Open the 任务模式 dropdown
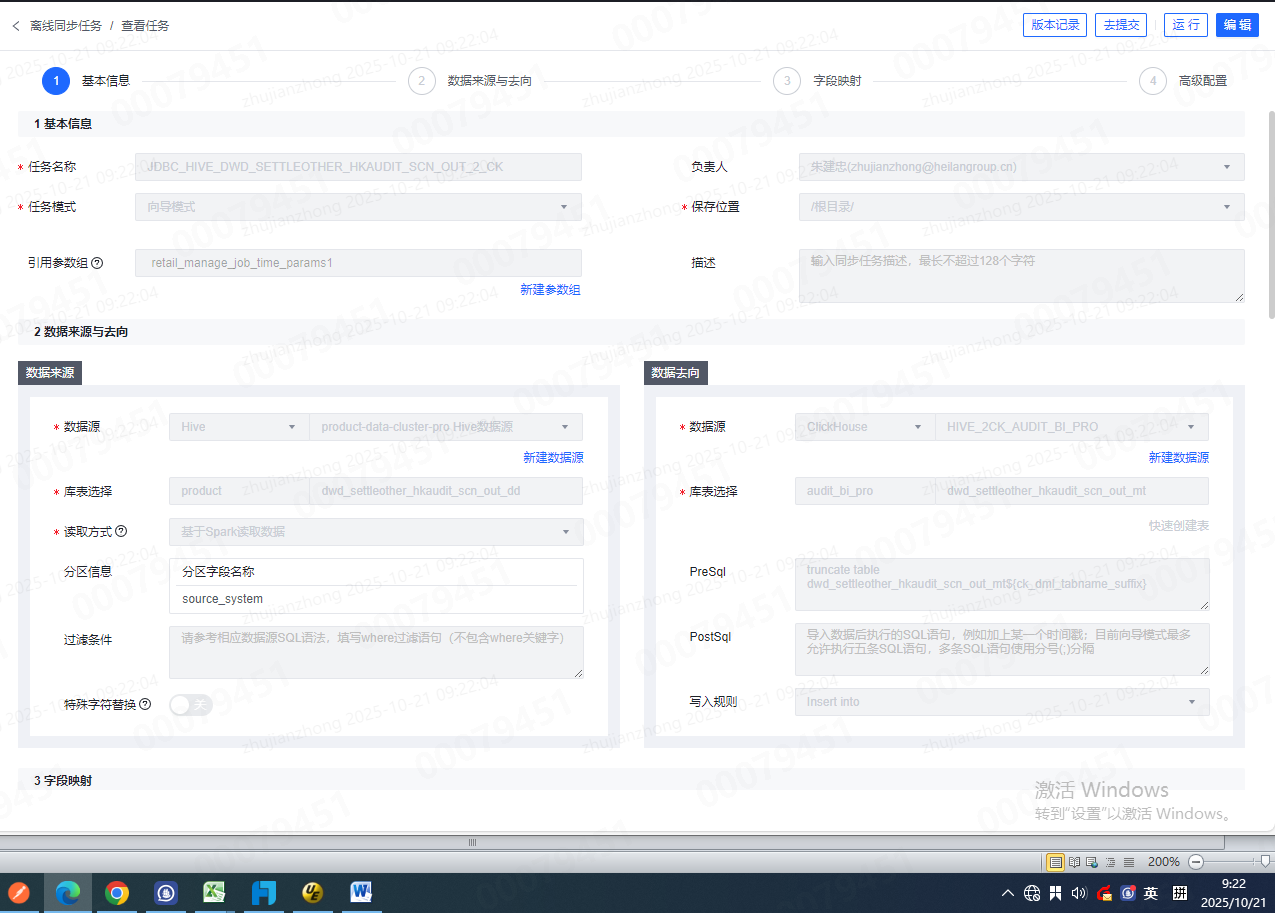The width and height of the screenshot is (1275, 913). click(x=358, y=207)
